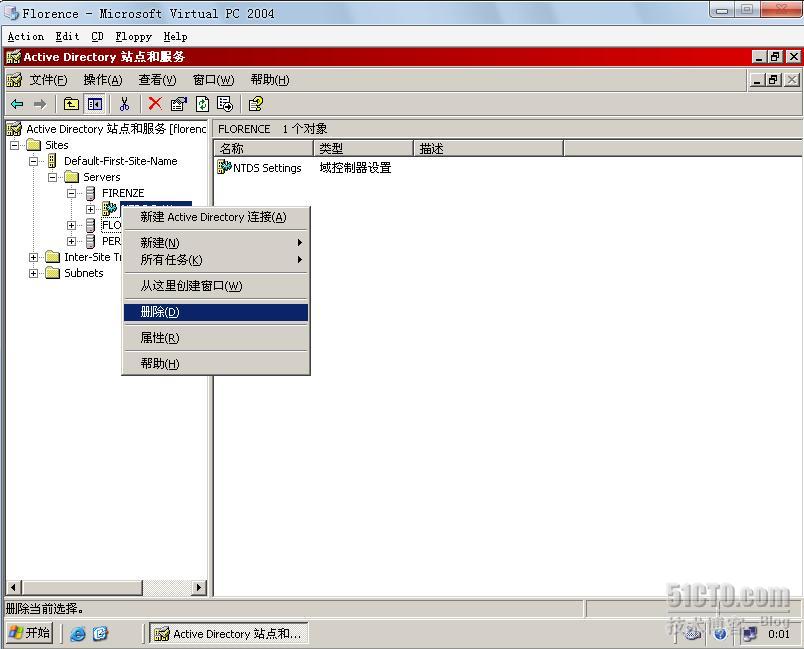The height and width of the screenshot is (649, 804).
Task: Sort by the 类型 column header
Action: tap(363, 149)
